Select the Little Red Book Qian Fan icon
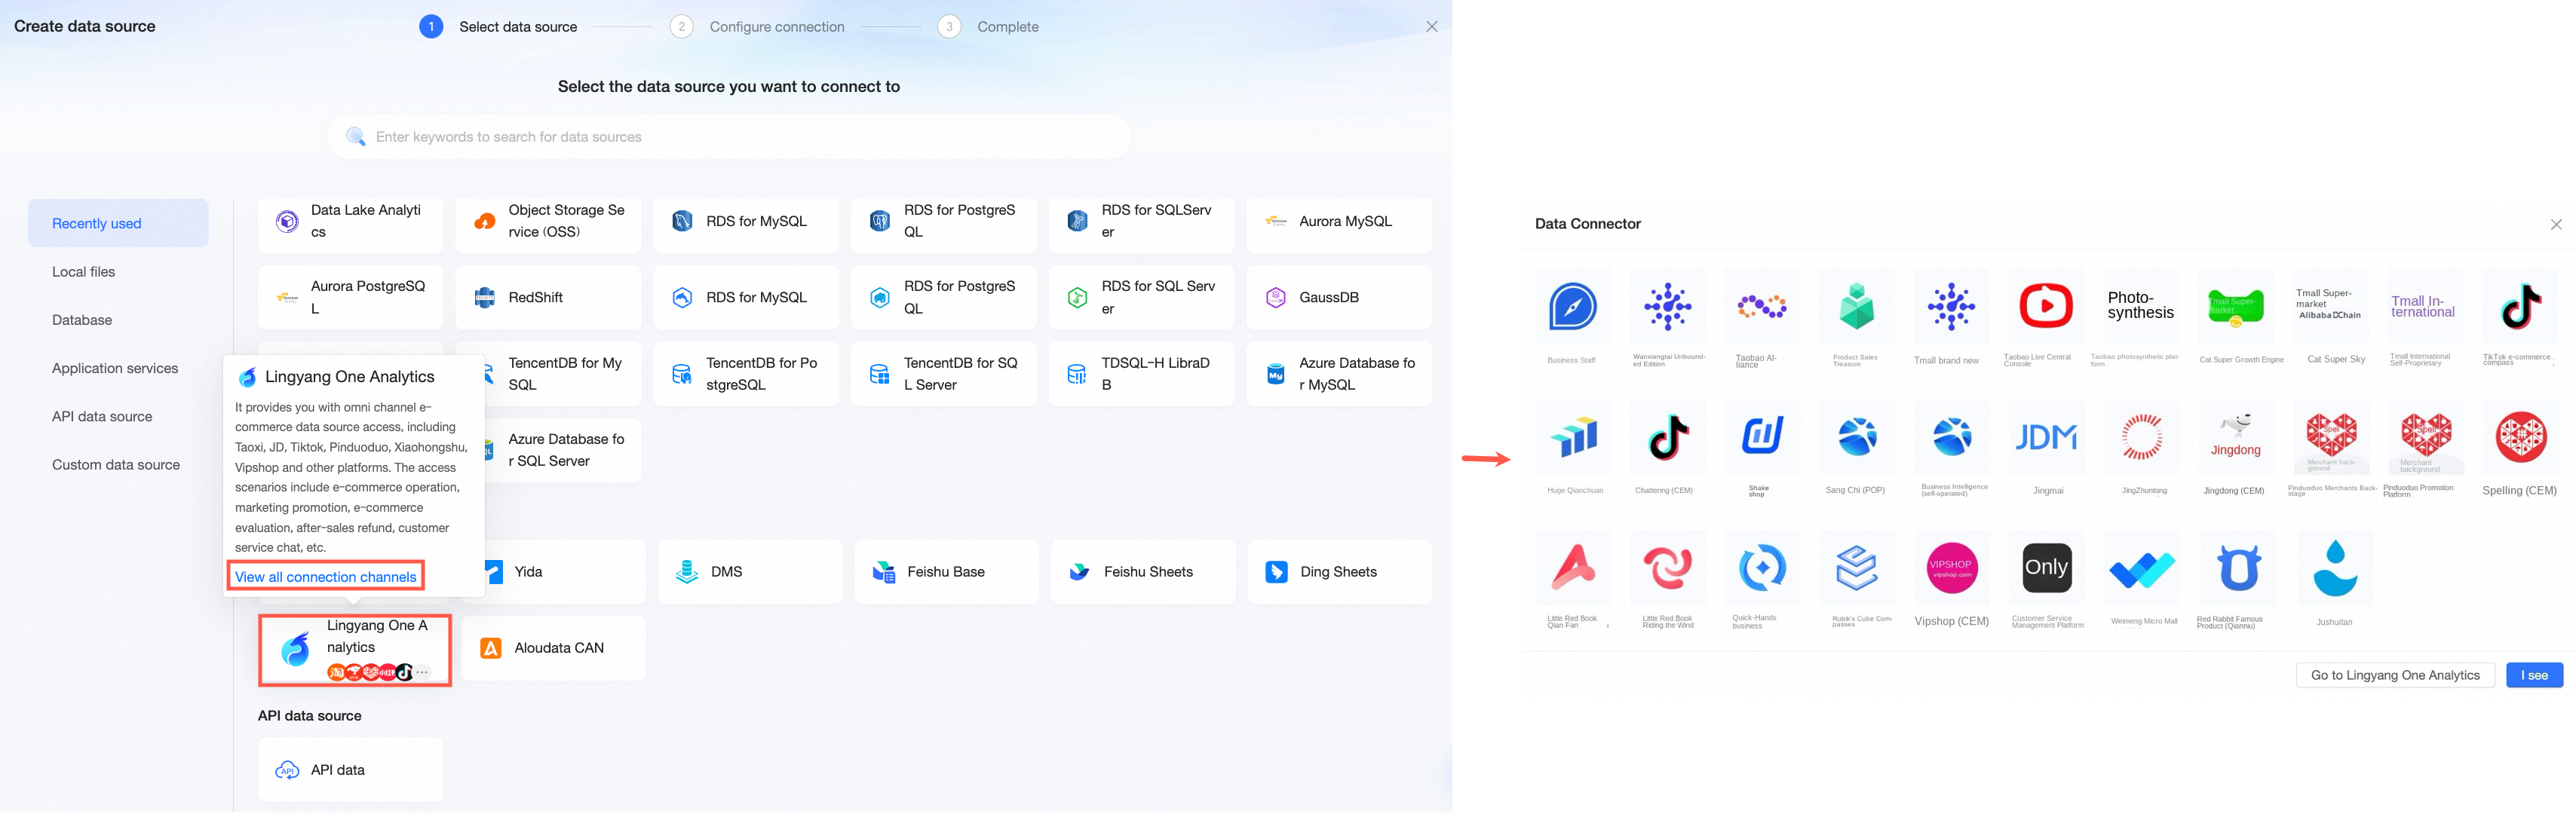 pyautogui.click(x=1572, y=567)
